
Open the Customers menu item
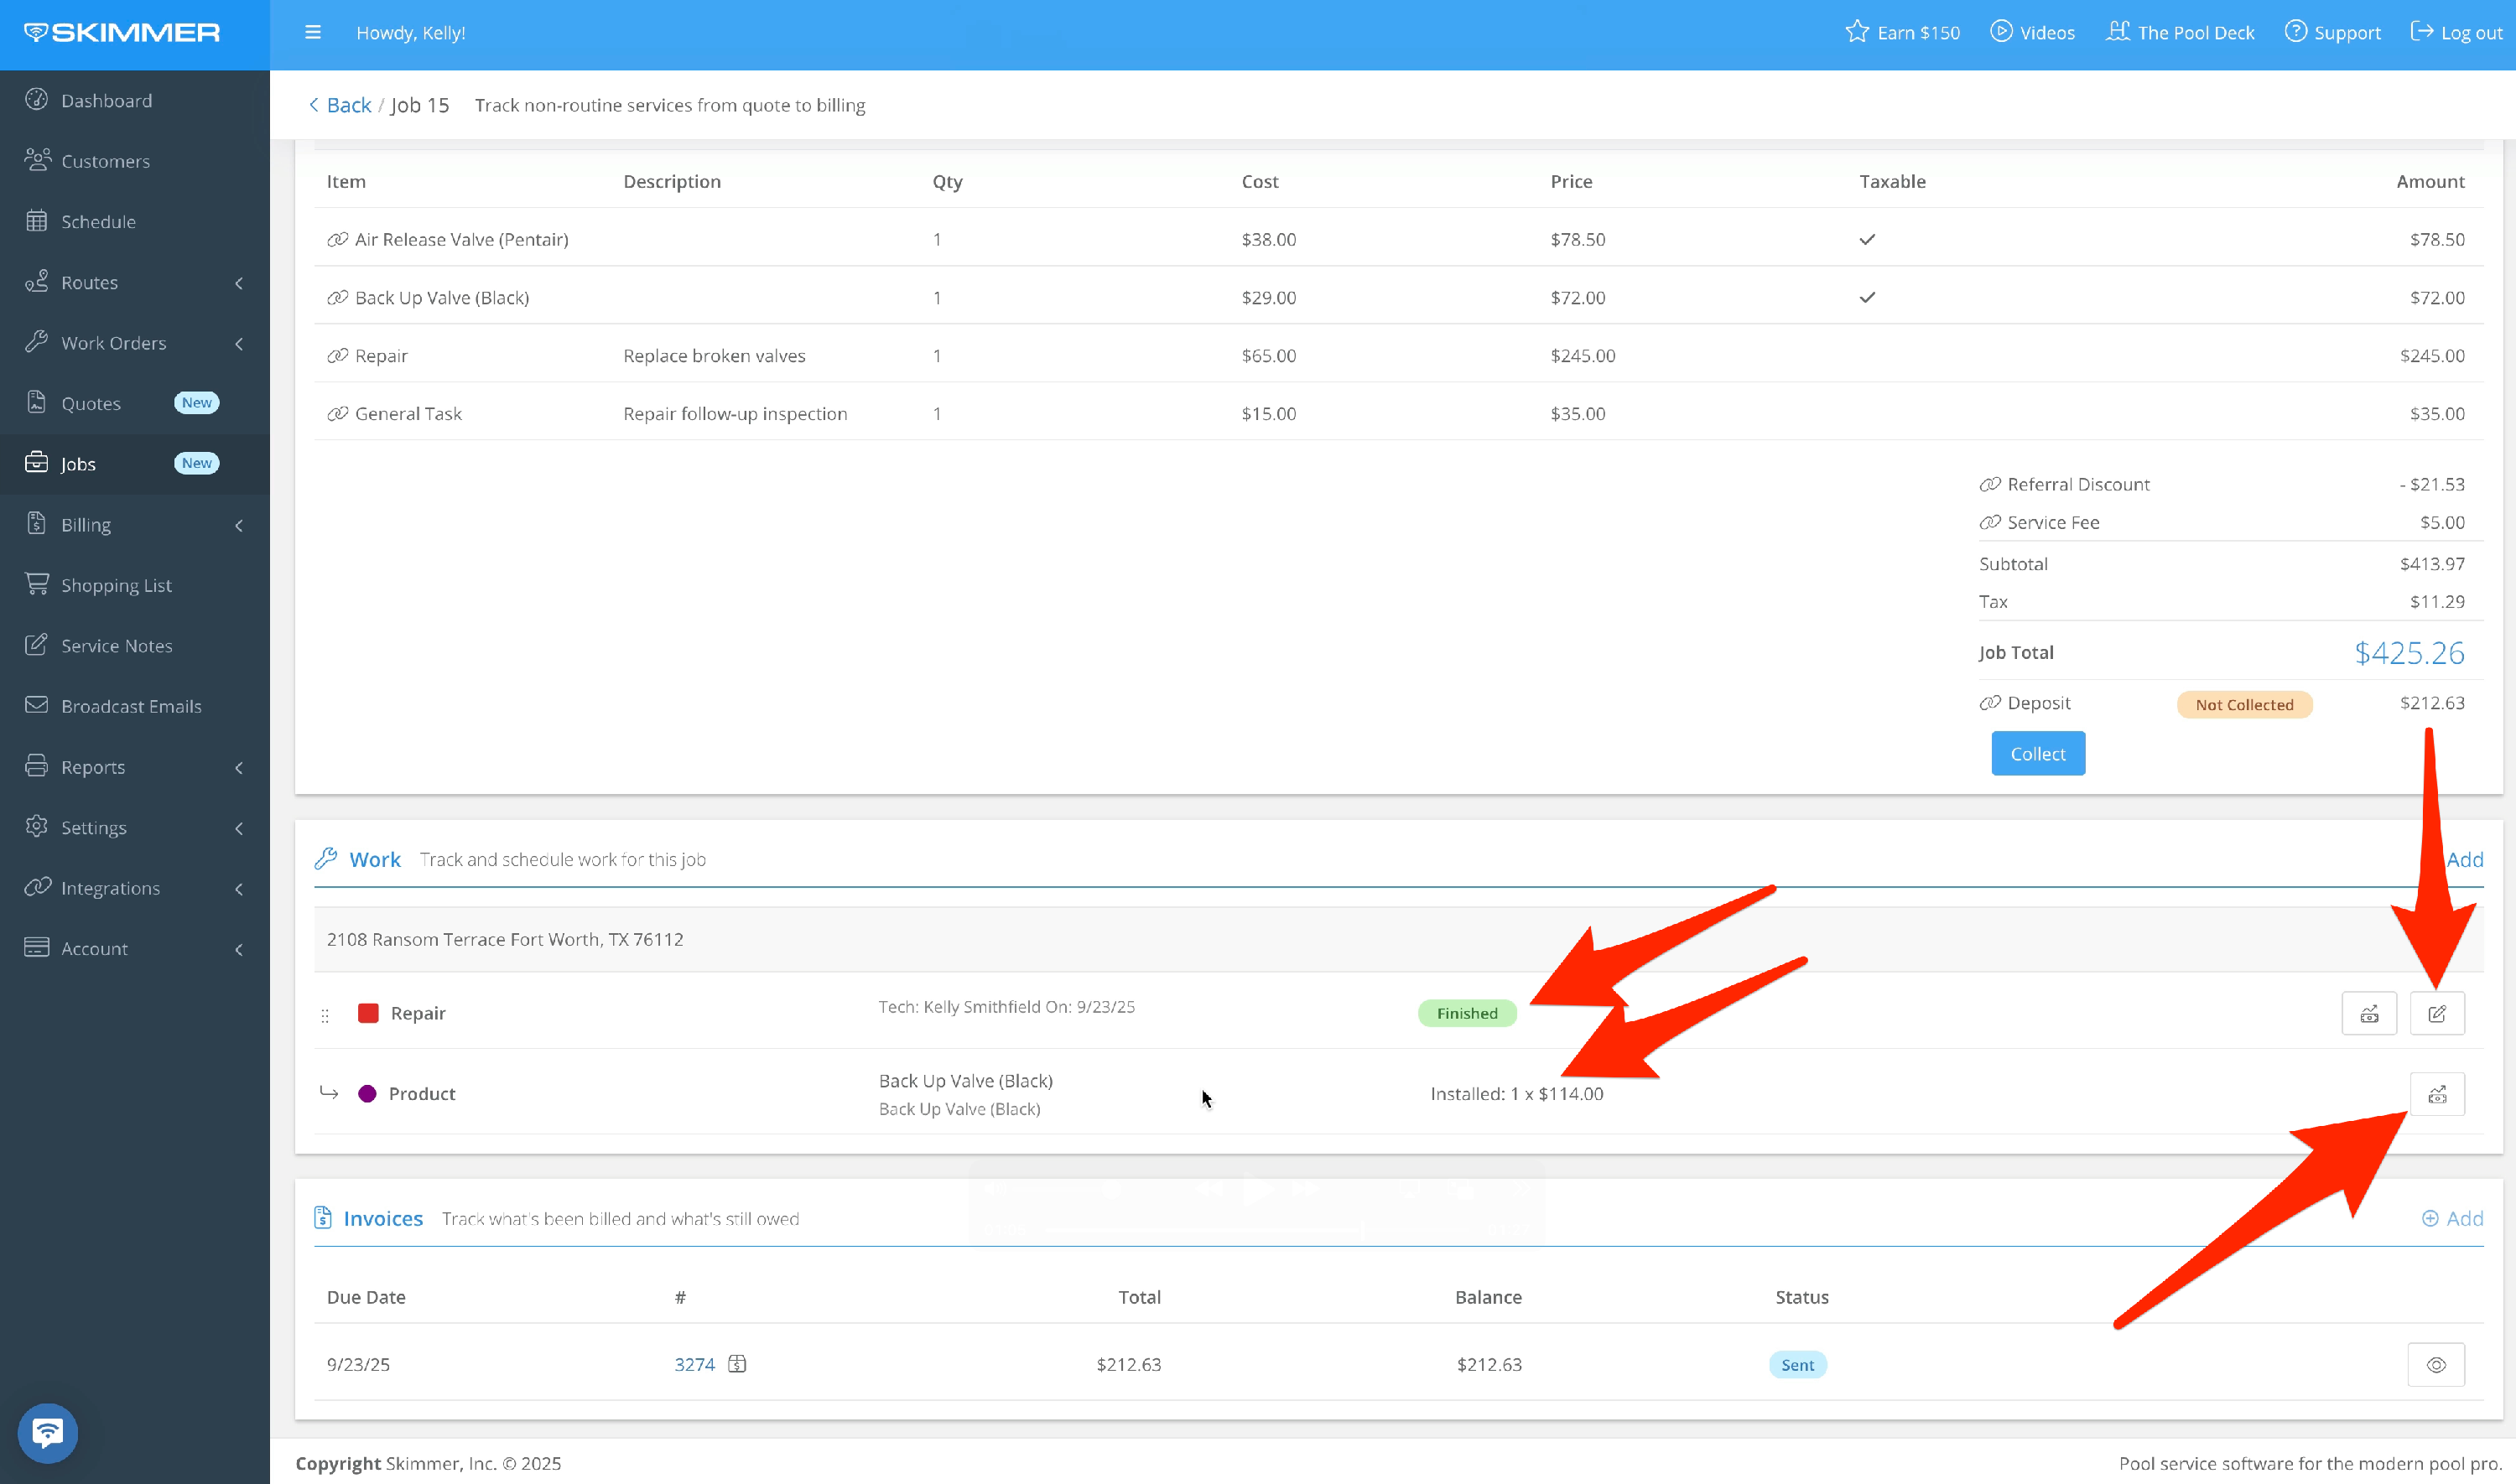(105, 161)
